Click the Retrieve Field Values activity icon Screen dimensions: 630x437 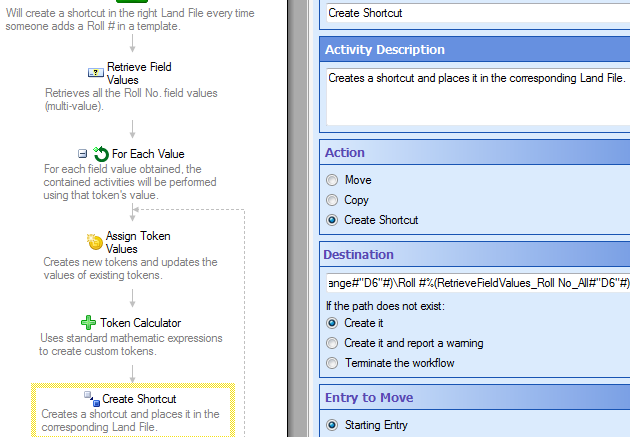pyautogui.click(x=96, y=73)
